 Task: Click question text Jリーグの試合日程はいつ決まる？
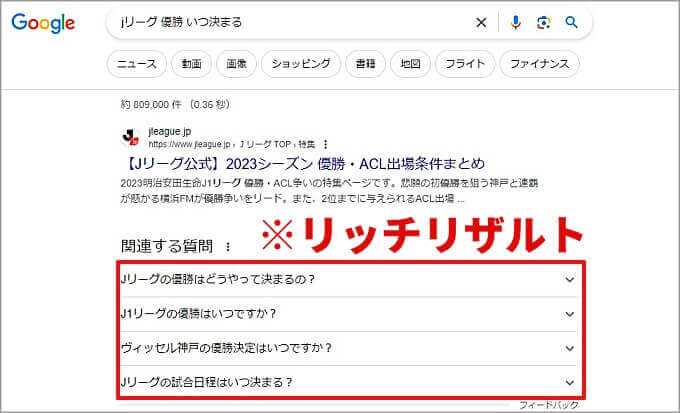pos(207,382)
